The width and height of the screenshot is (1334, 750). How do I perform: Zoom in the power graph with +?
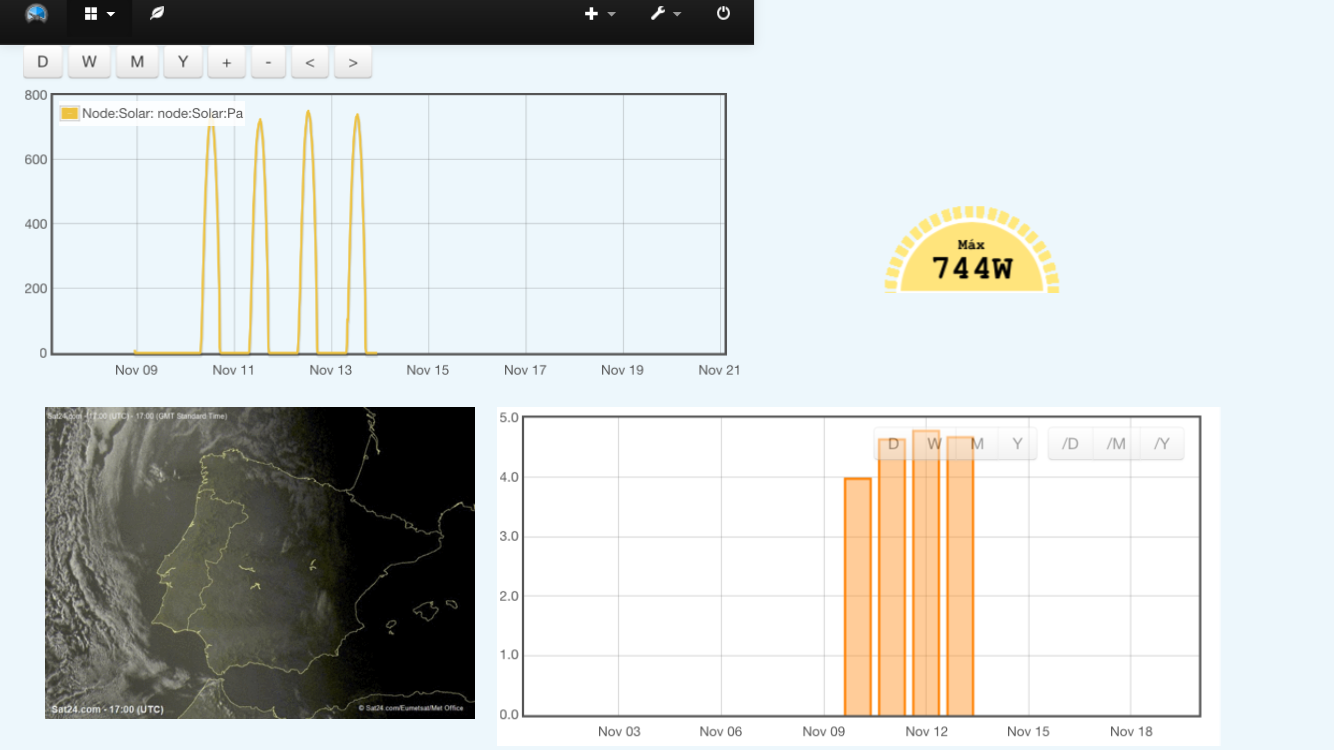click(227, 62)
